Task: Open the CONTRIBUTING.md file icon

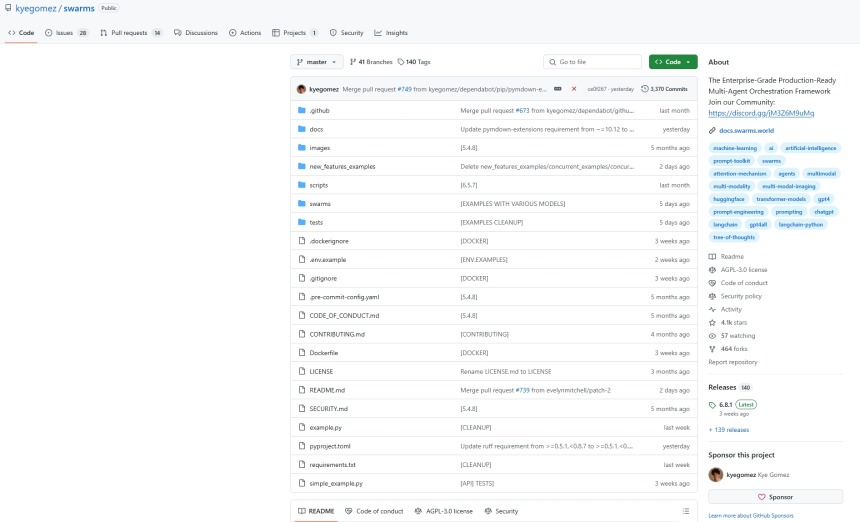Action: coord(302,334)
